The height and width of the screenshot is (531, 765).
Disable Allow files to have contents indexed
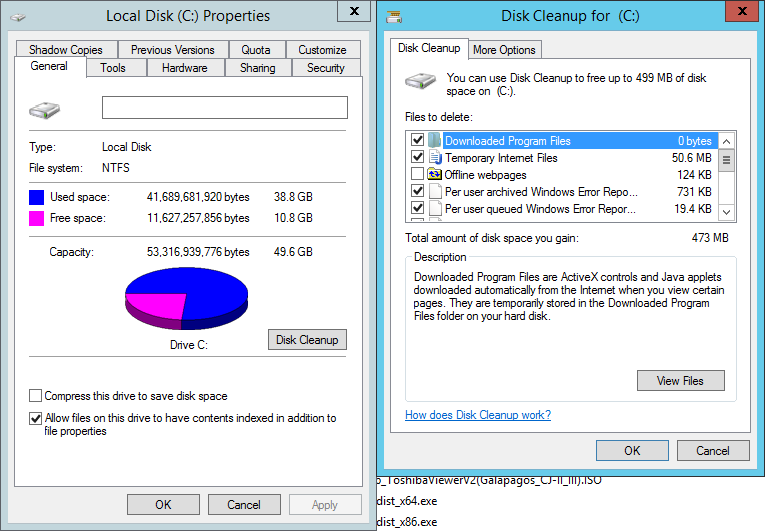35,418
